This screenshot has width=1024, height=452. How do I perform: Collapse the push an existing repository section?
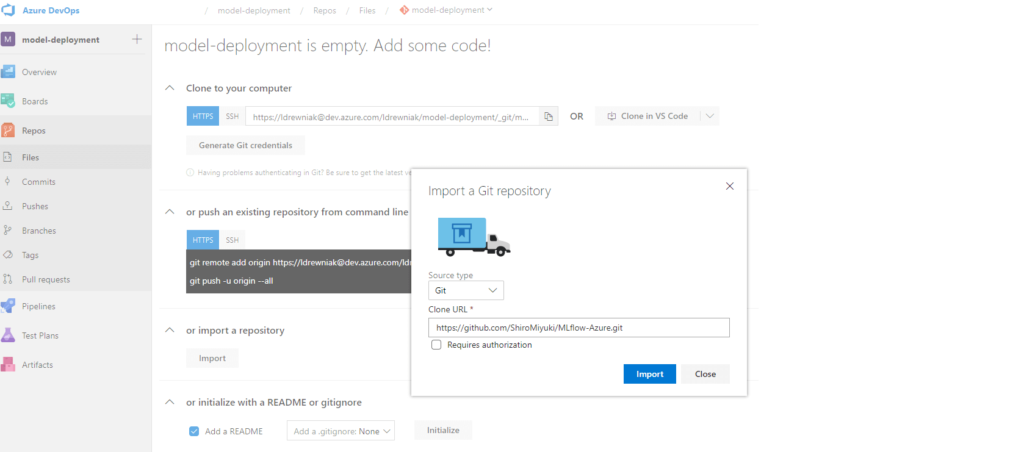click(x=170, y=212)
